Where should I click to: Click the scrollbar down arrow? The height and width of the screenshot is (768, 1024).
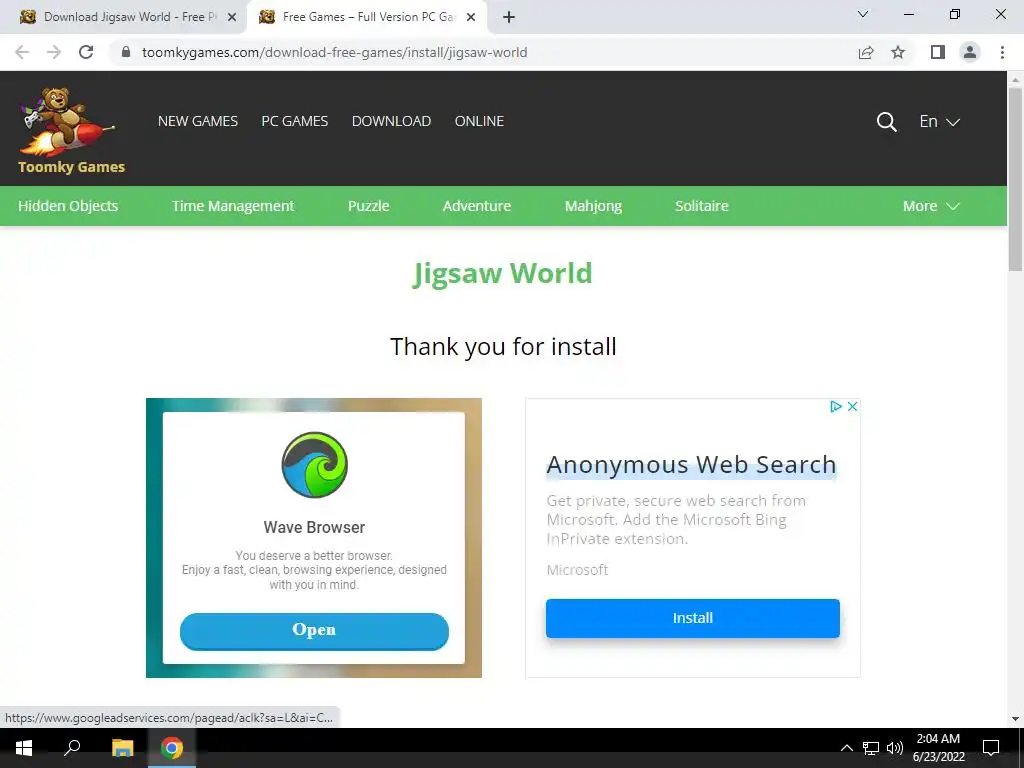pos(1015,718)
